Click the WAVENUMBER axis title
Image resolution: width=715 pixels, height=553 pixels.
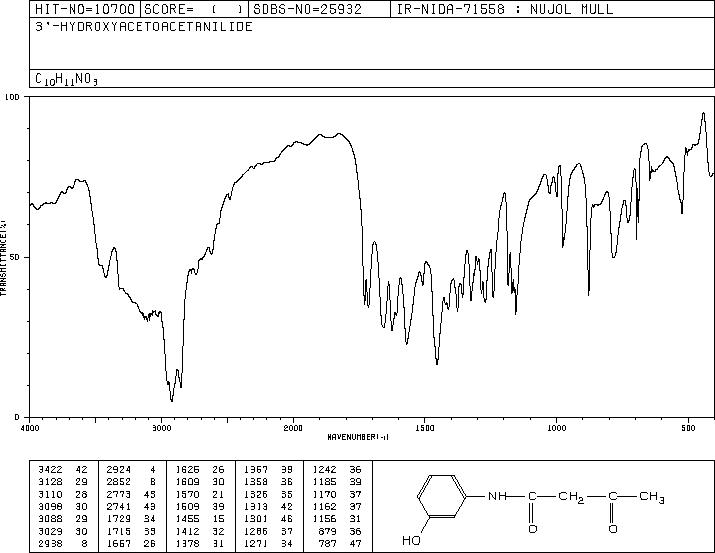coord(358,437)
